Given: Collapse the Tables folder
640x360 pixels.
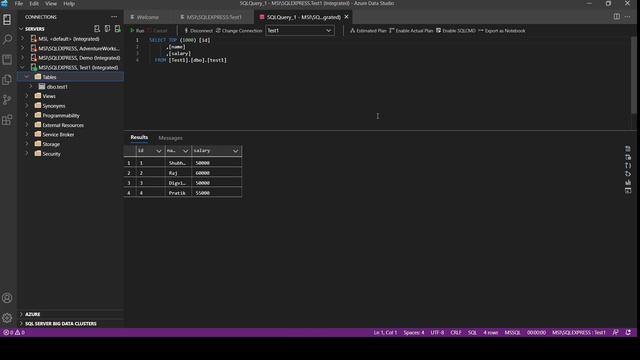Looking at the screenshot, I should [27, 77].
